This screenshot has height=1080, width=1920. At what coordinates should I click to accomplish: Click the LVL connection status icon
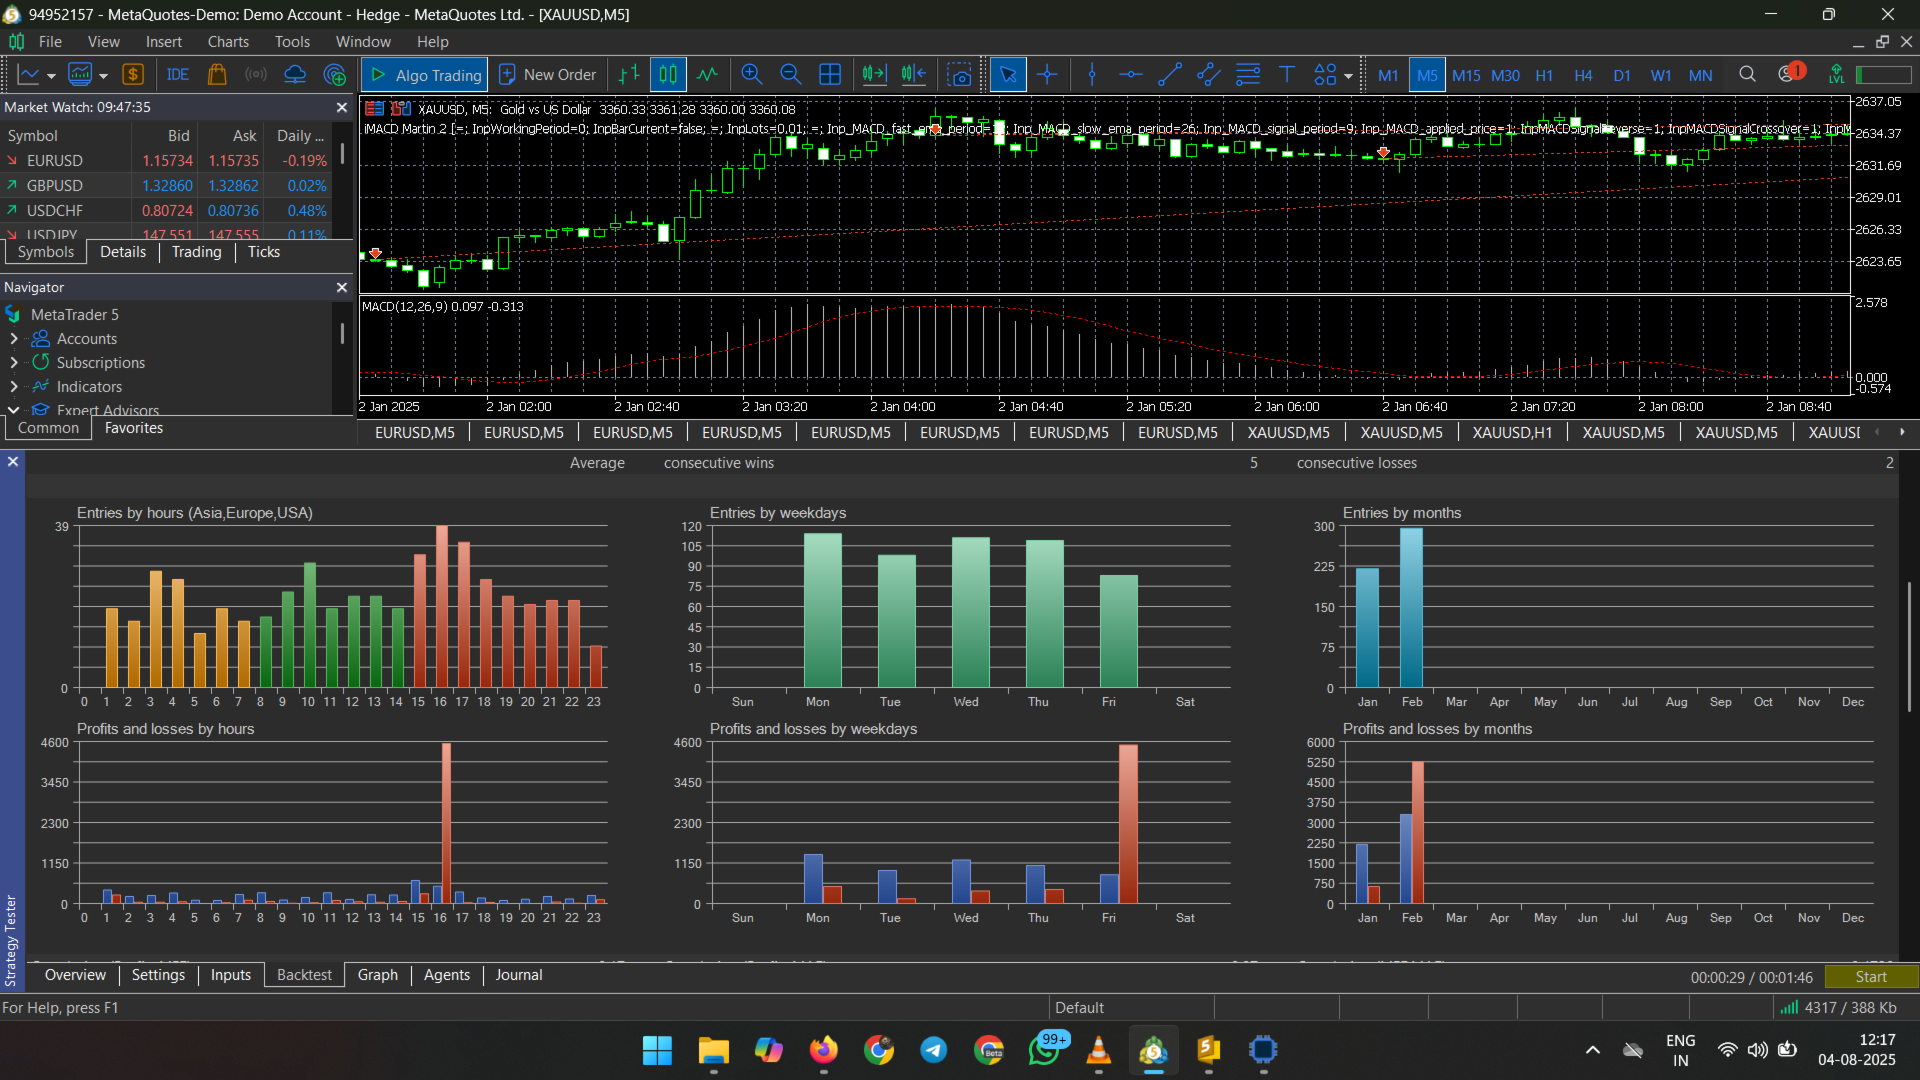pyautogui.click(x=1837, y=75)
